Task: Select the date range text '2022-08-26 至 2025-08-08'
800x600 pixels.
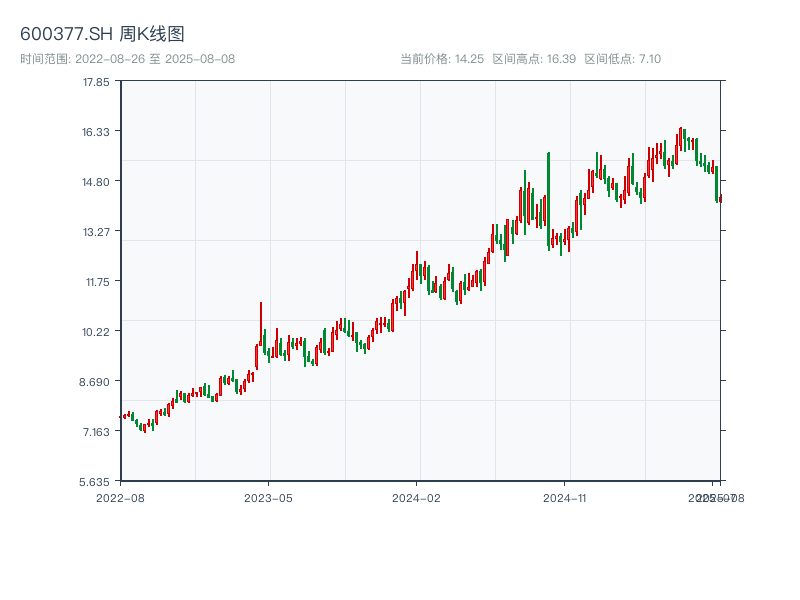Action: (155, 59)
